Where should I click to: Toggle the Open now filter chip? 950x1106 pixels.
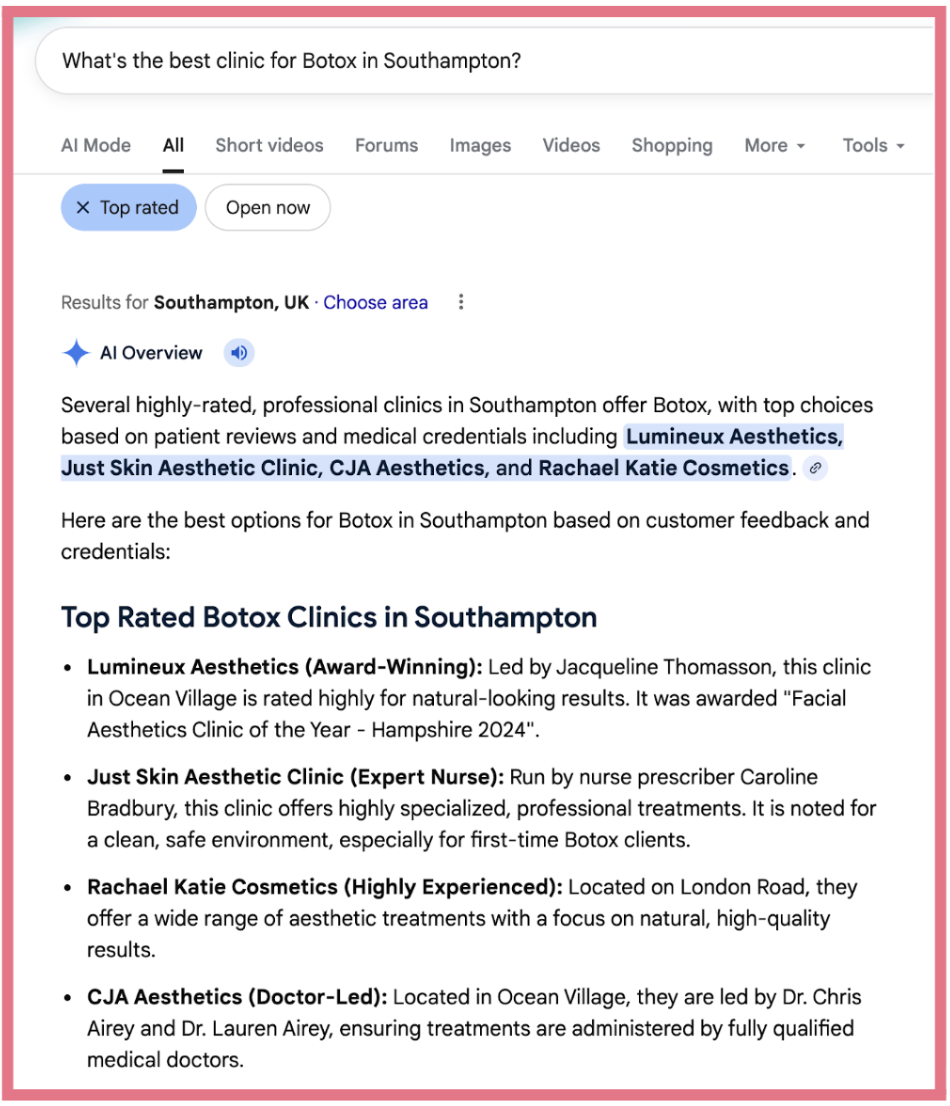coord(267,207)
